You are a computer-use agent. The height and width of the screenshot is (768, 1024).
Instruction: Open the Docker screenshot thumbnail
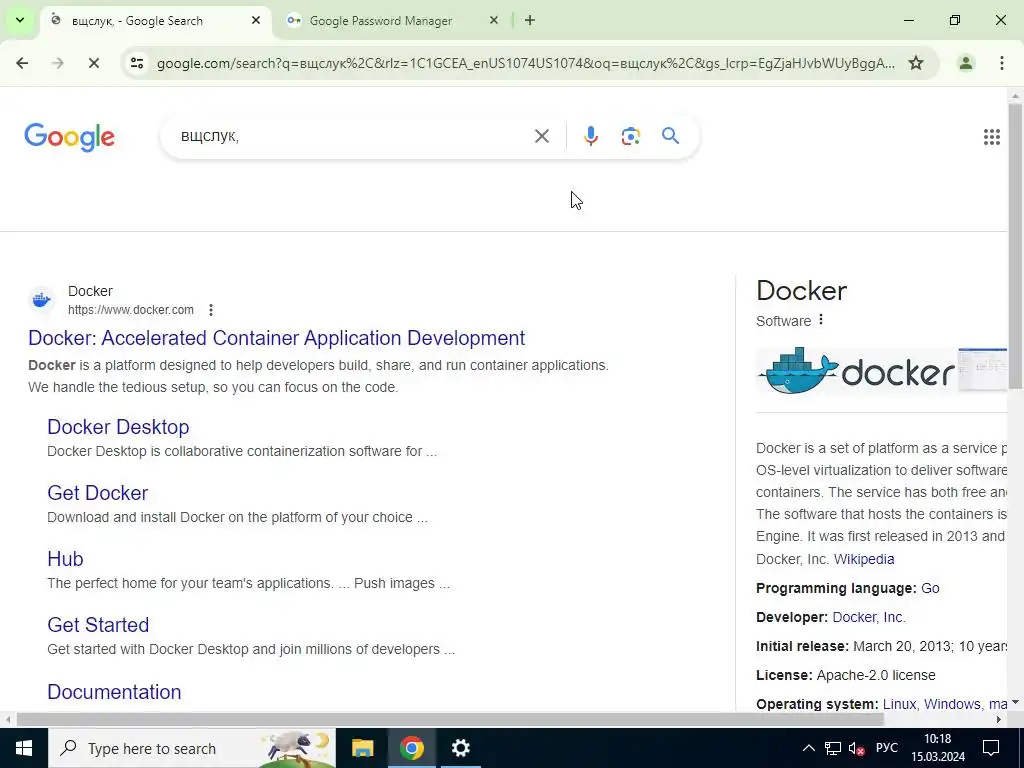tap(983, 370)
